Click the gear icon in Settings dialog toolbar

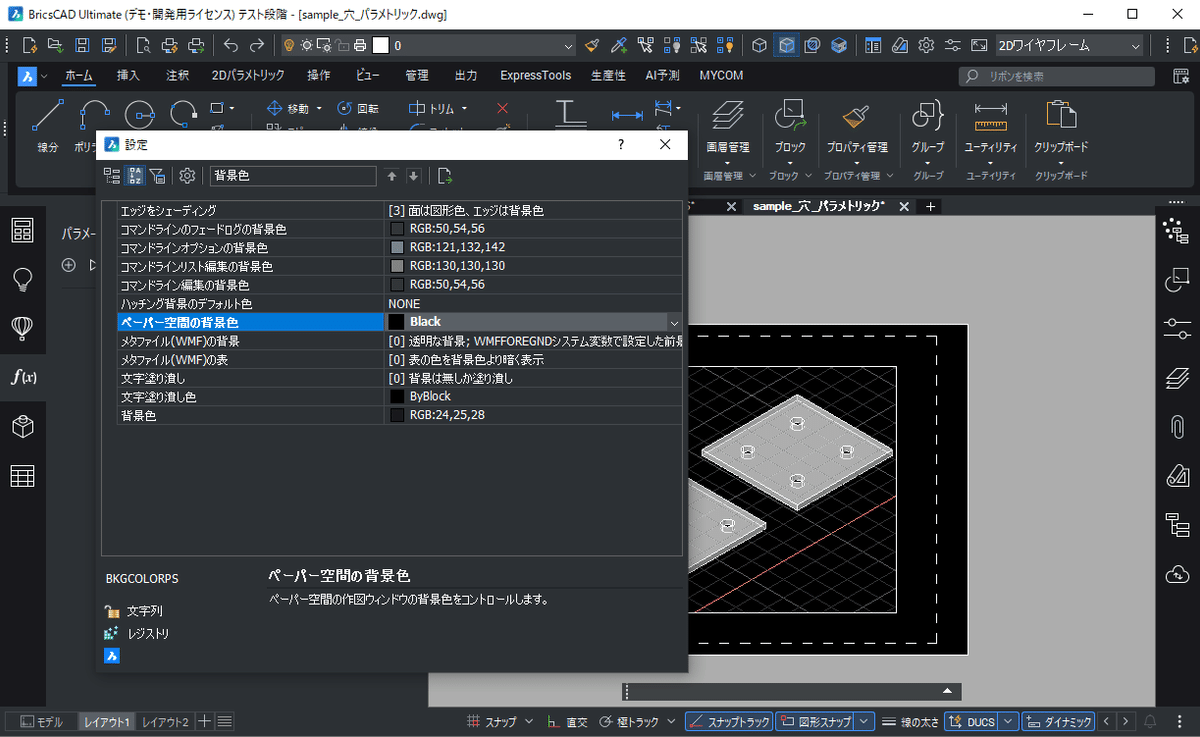pos(187,176)
